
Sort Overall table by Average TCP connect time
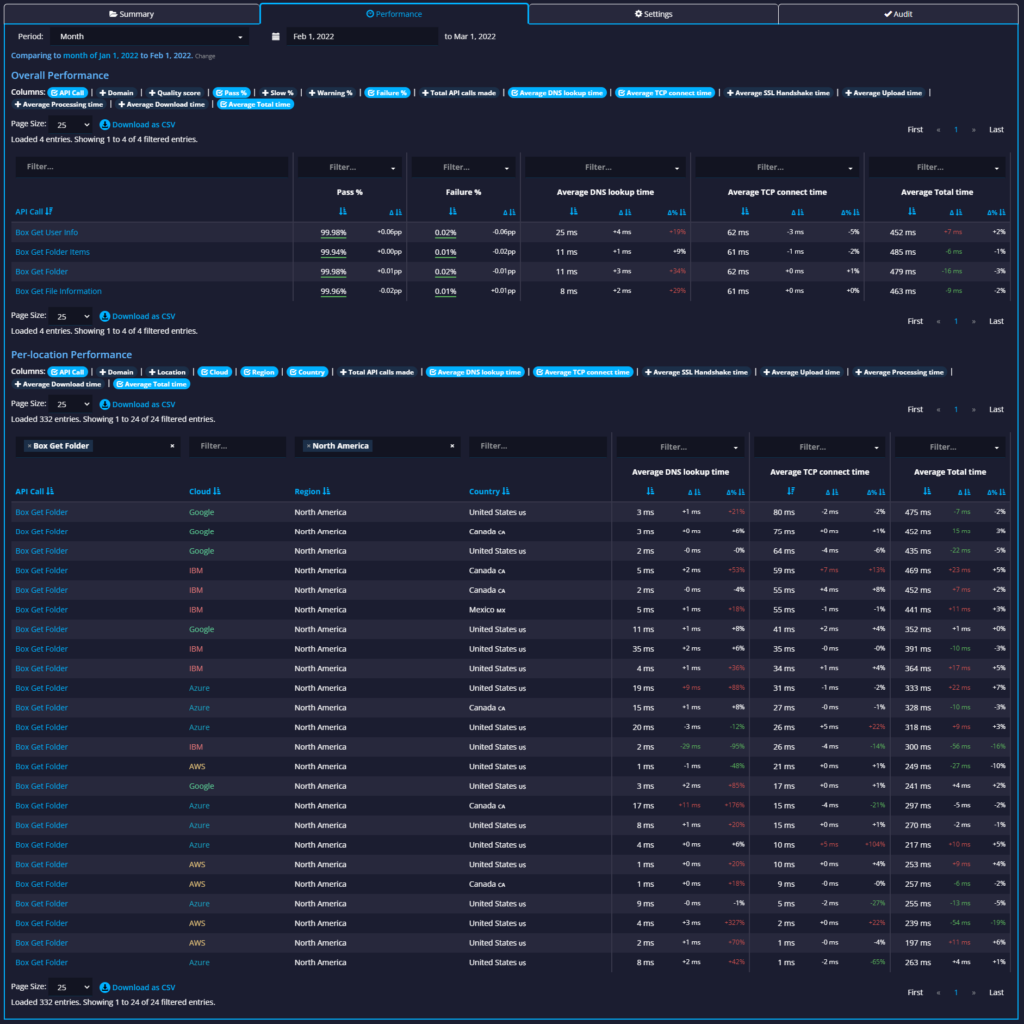click(x=745, y=212)
